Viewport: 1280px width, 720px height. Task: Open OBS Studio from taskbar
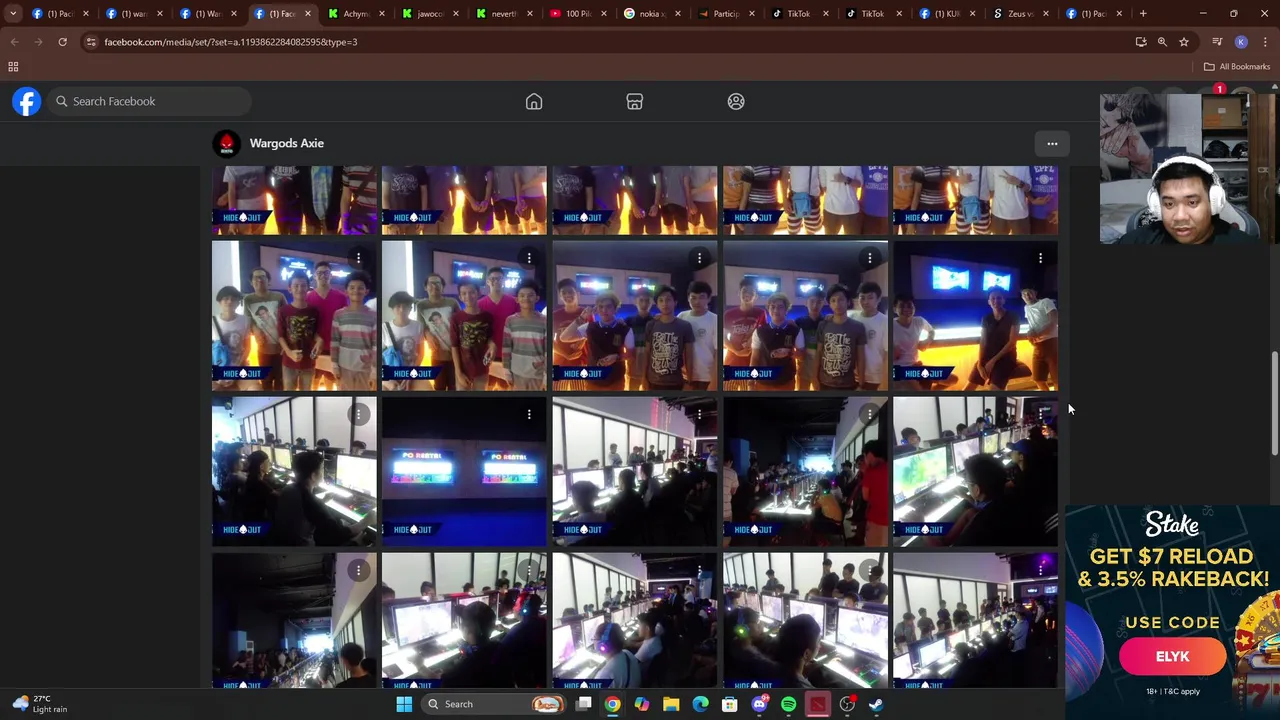847,704
